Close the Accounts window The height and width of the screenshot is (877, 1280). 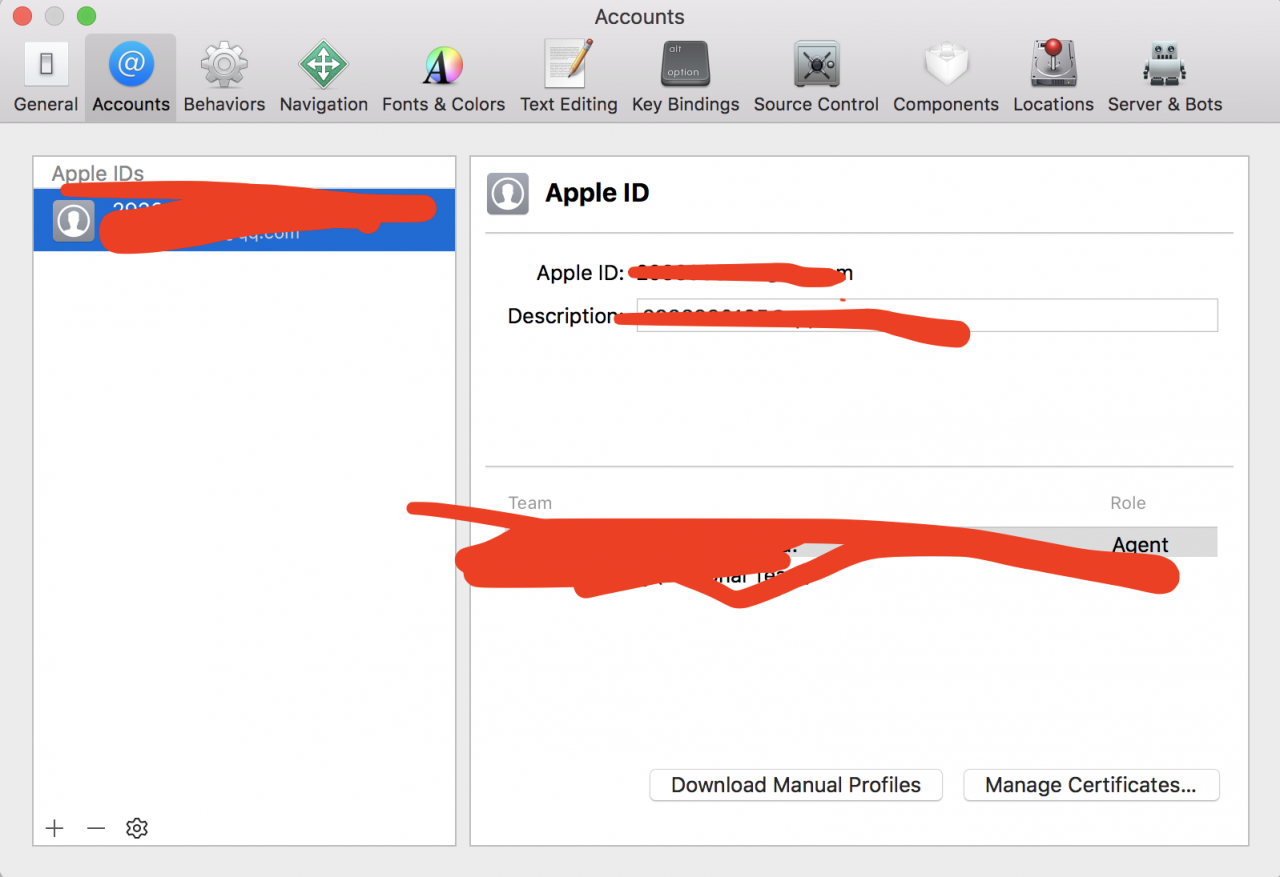click(22, 16)
